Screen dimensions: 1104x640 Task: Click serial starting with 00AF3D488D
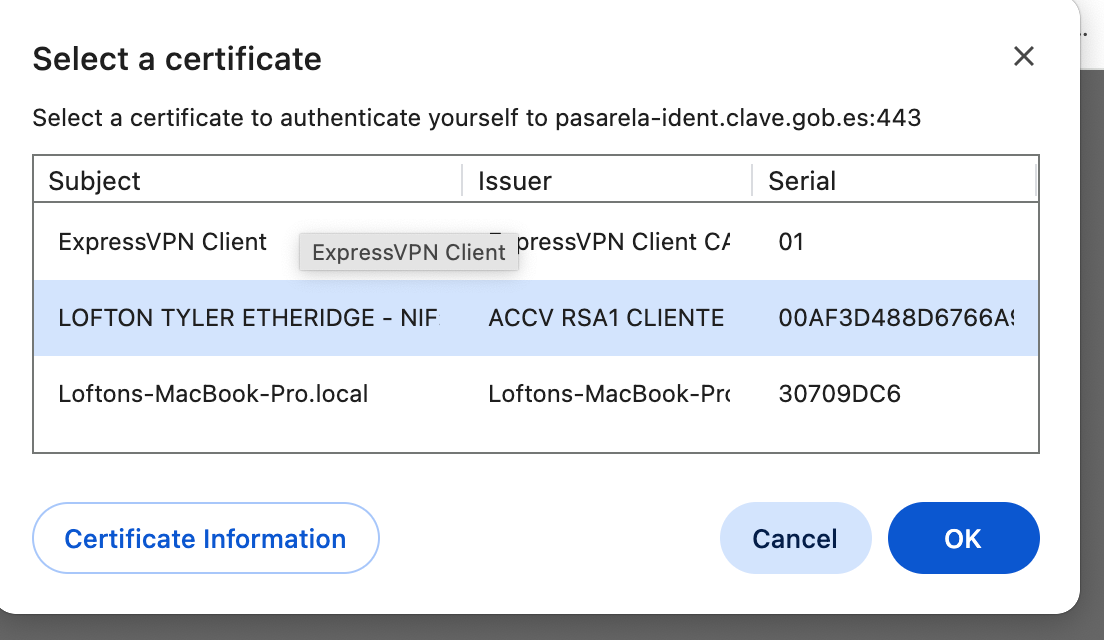[895, 318]
